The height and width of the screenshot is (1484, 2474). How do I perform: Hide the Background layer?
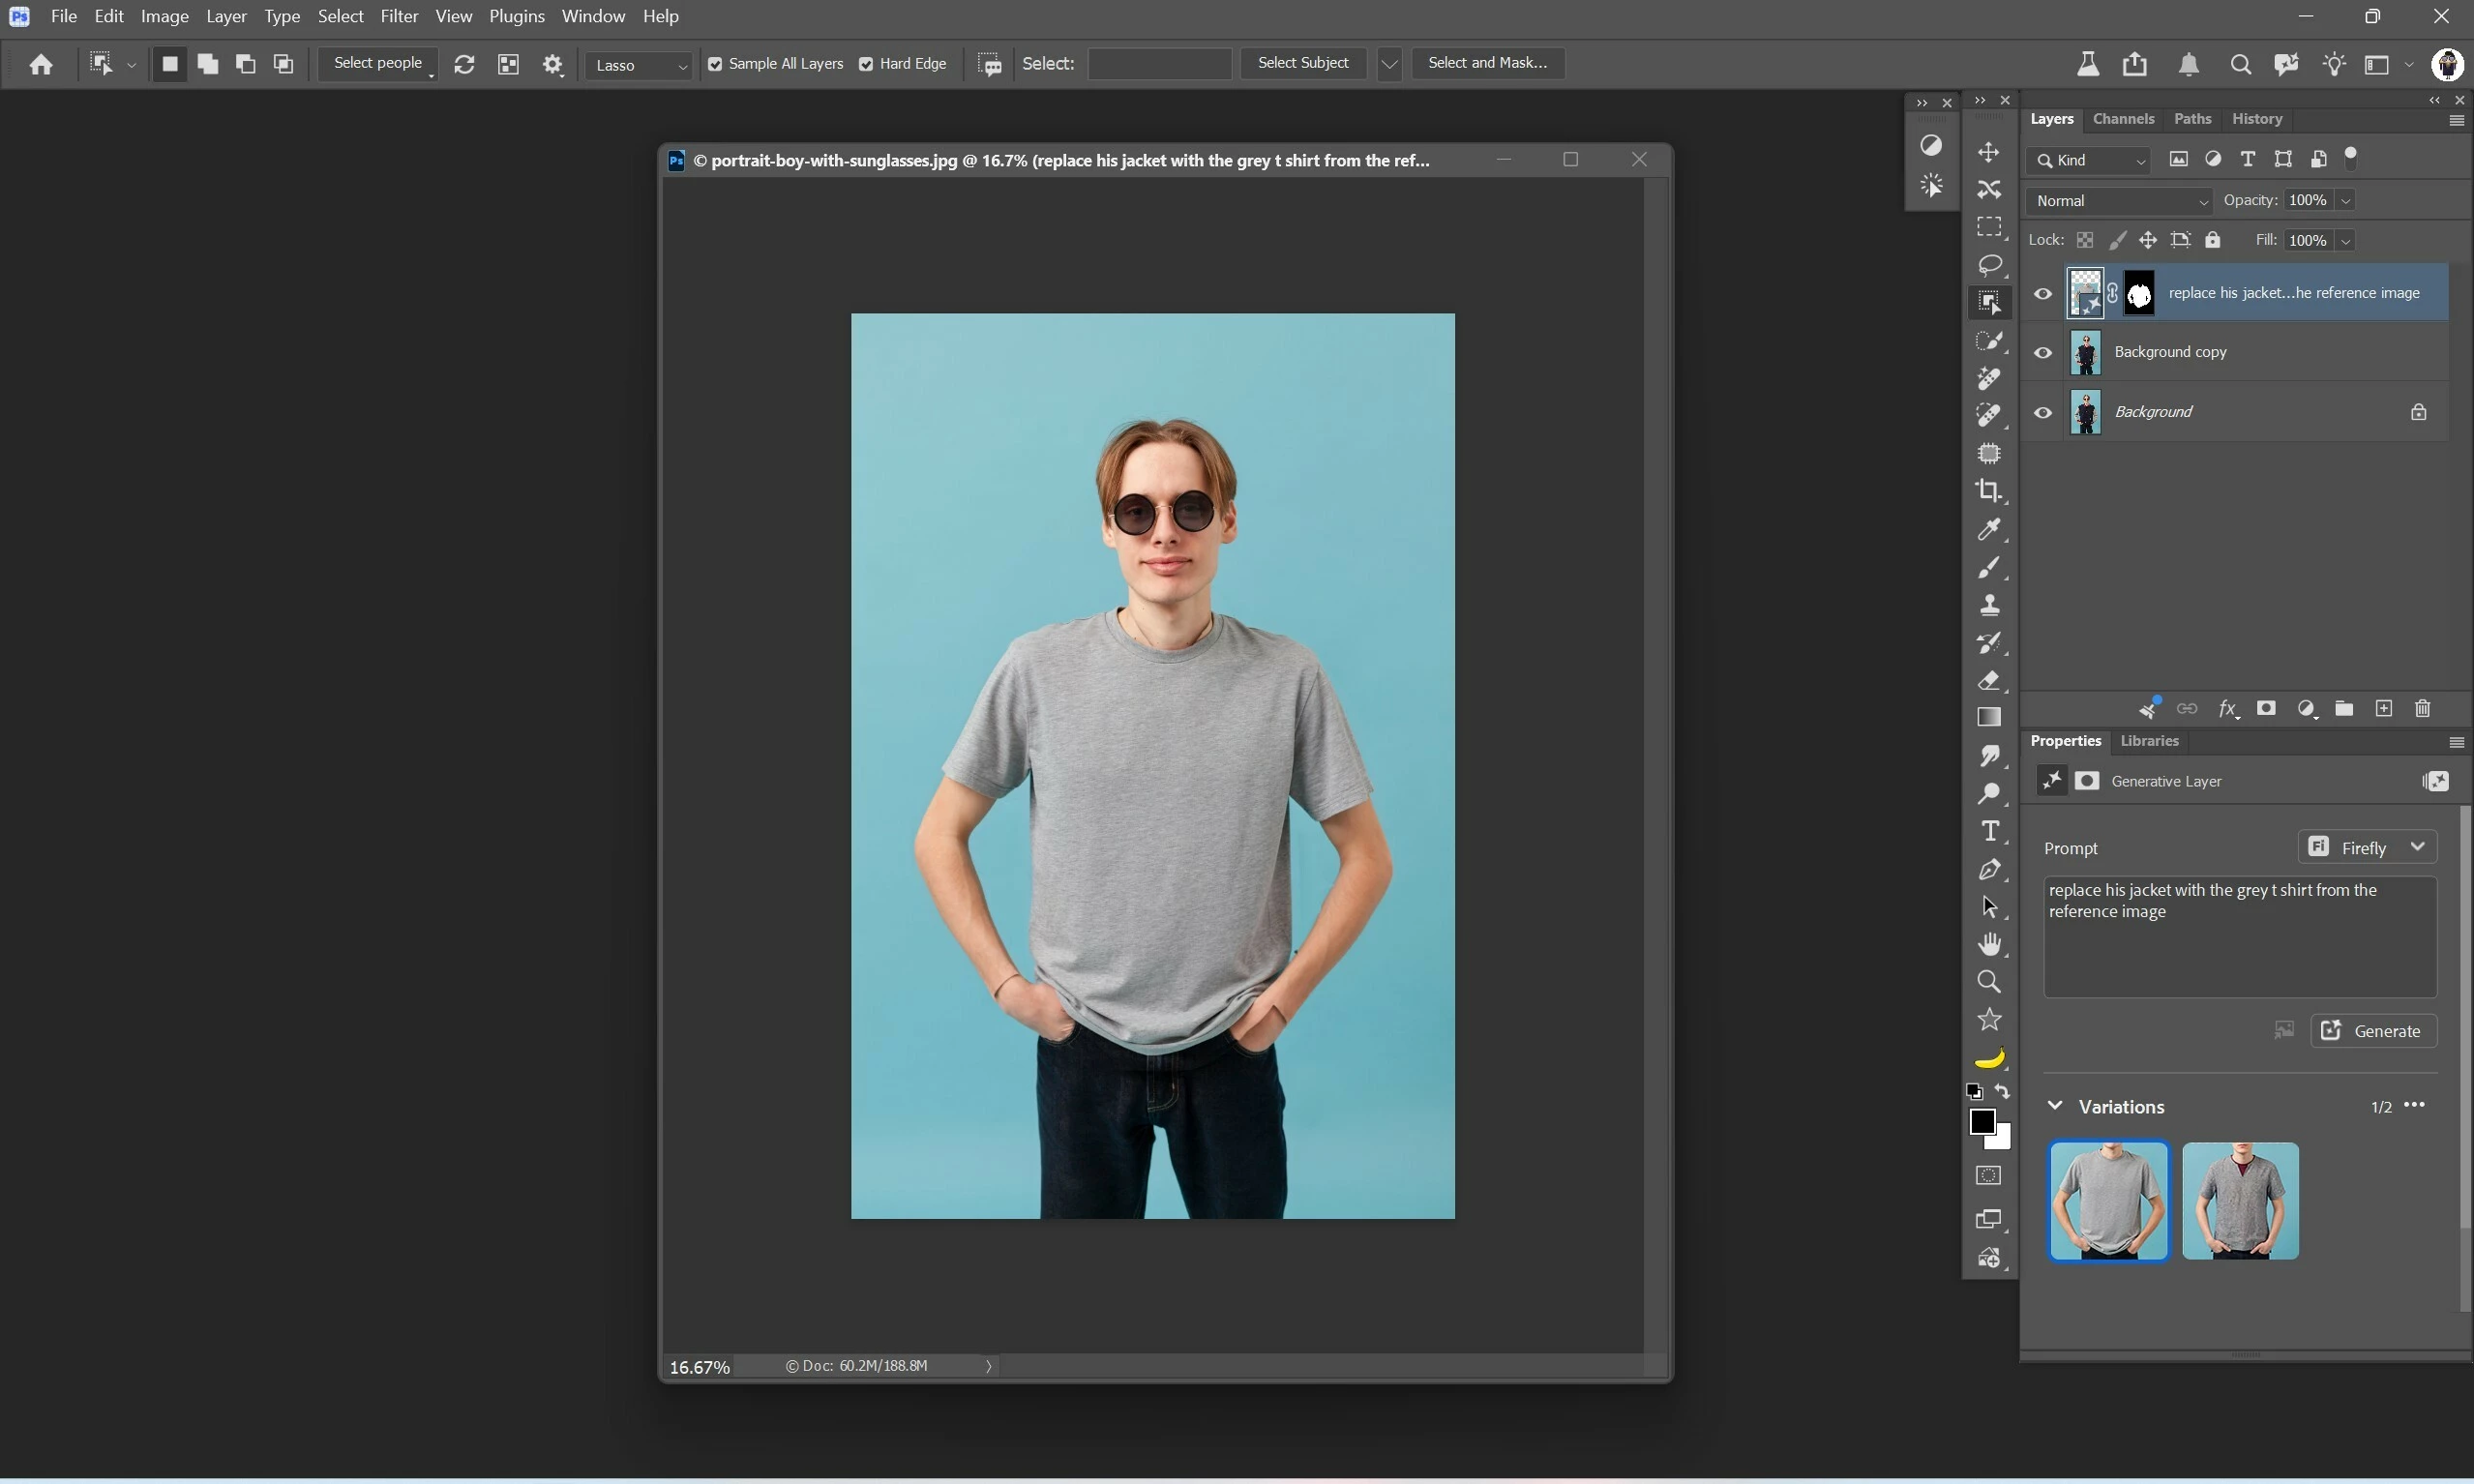click(x=2043, y=413)
